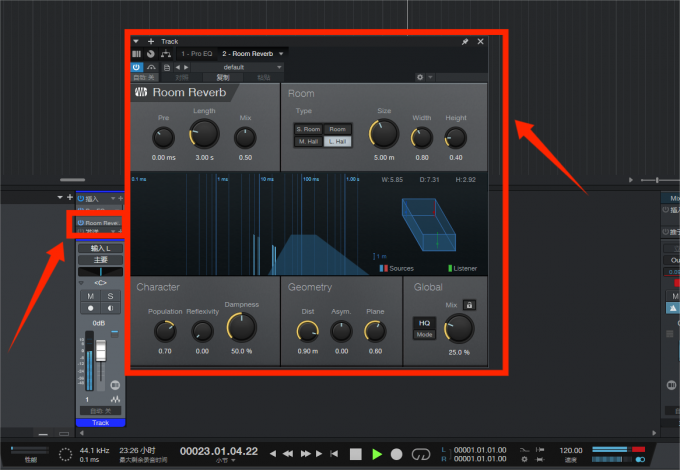Arm the channel record enable button

click(x=91, y=308)
